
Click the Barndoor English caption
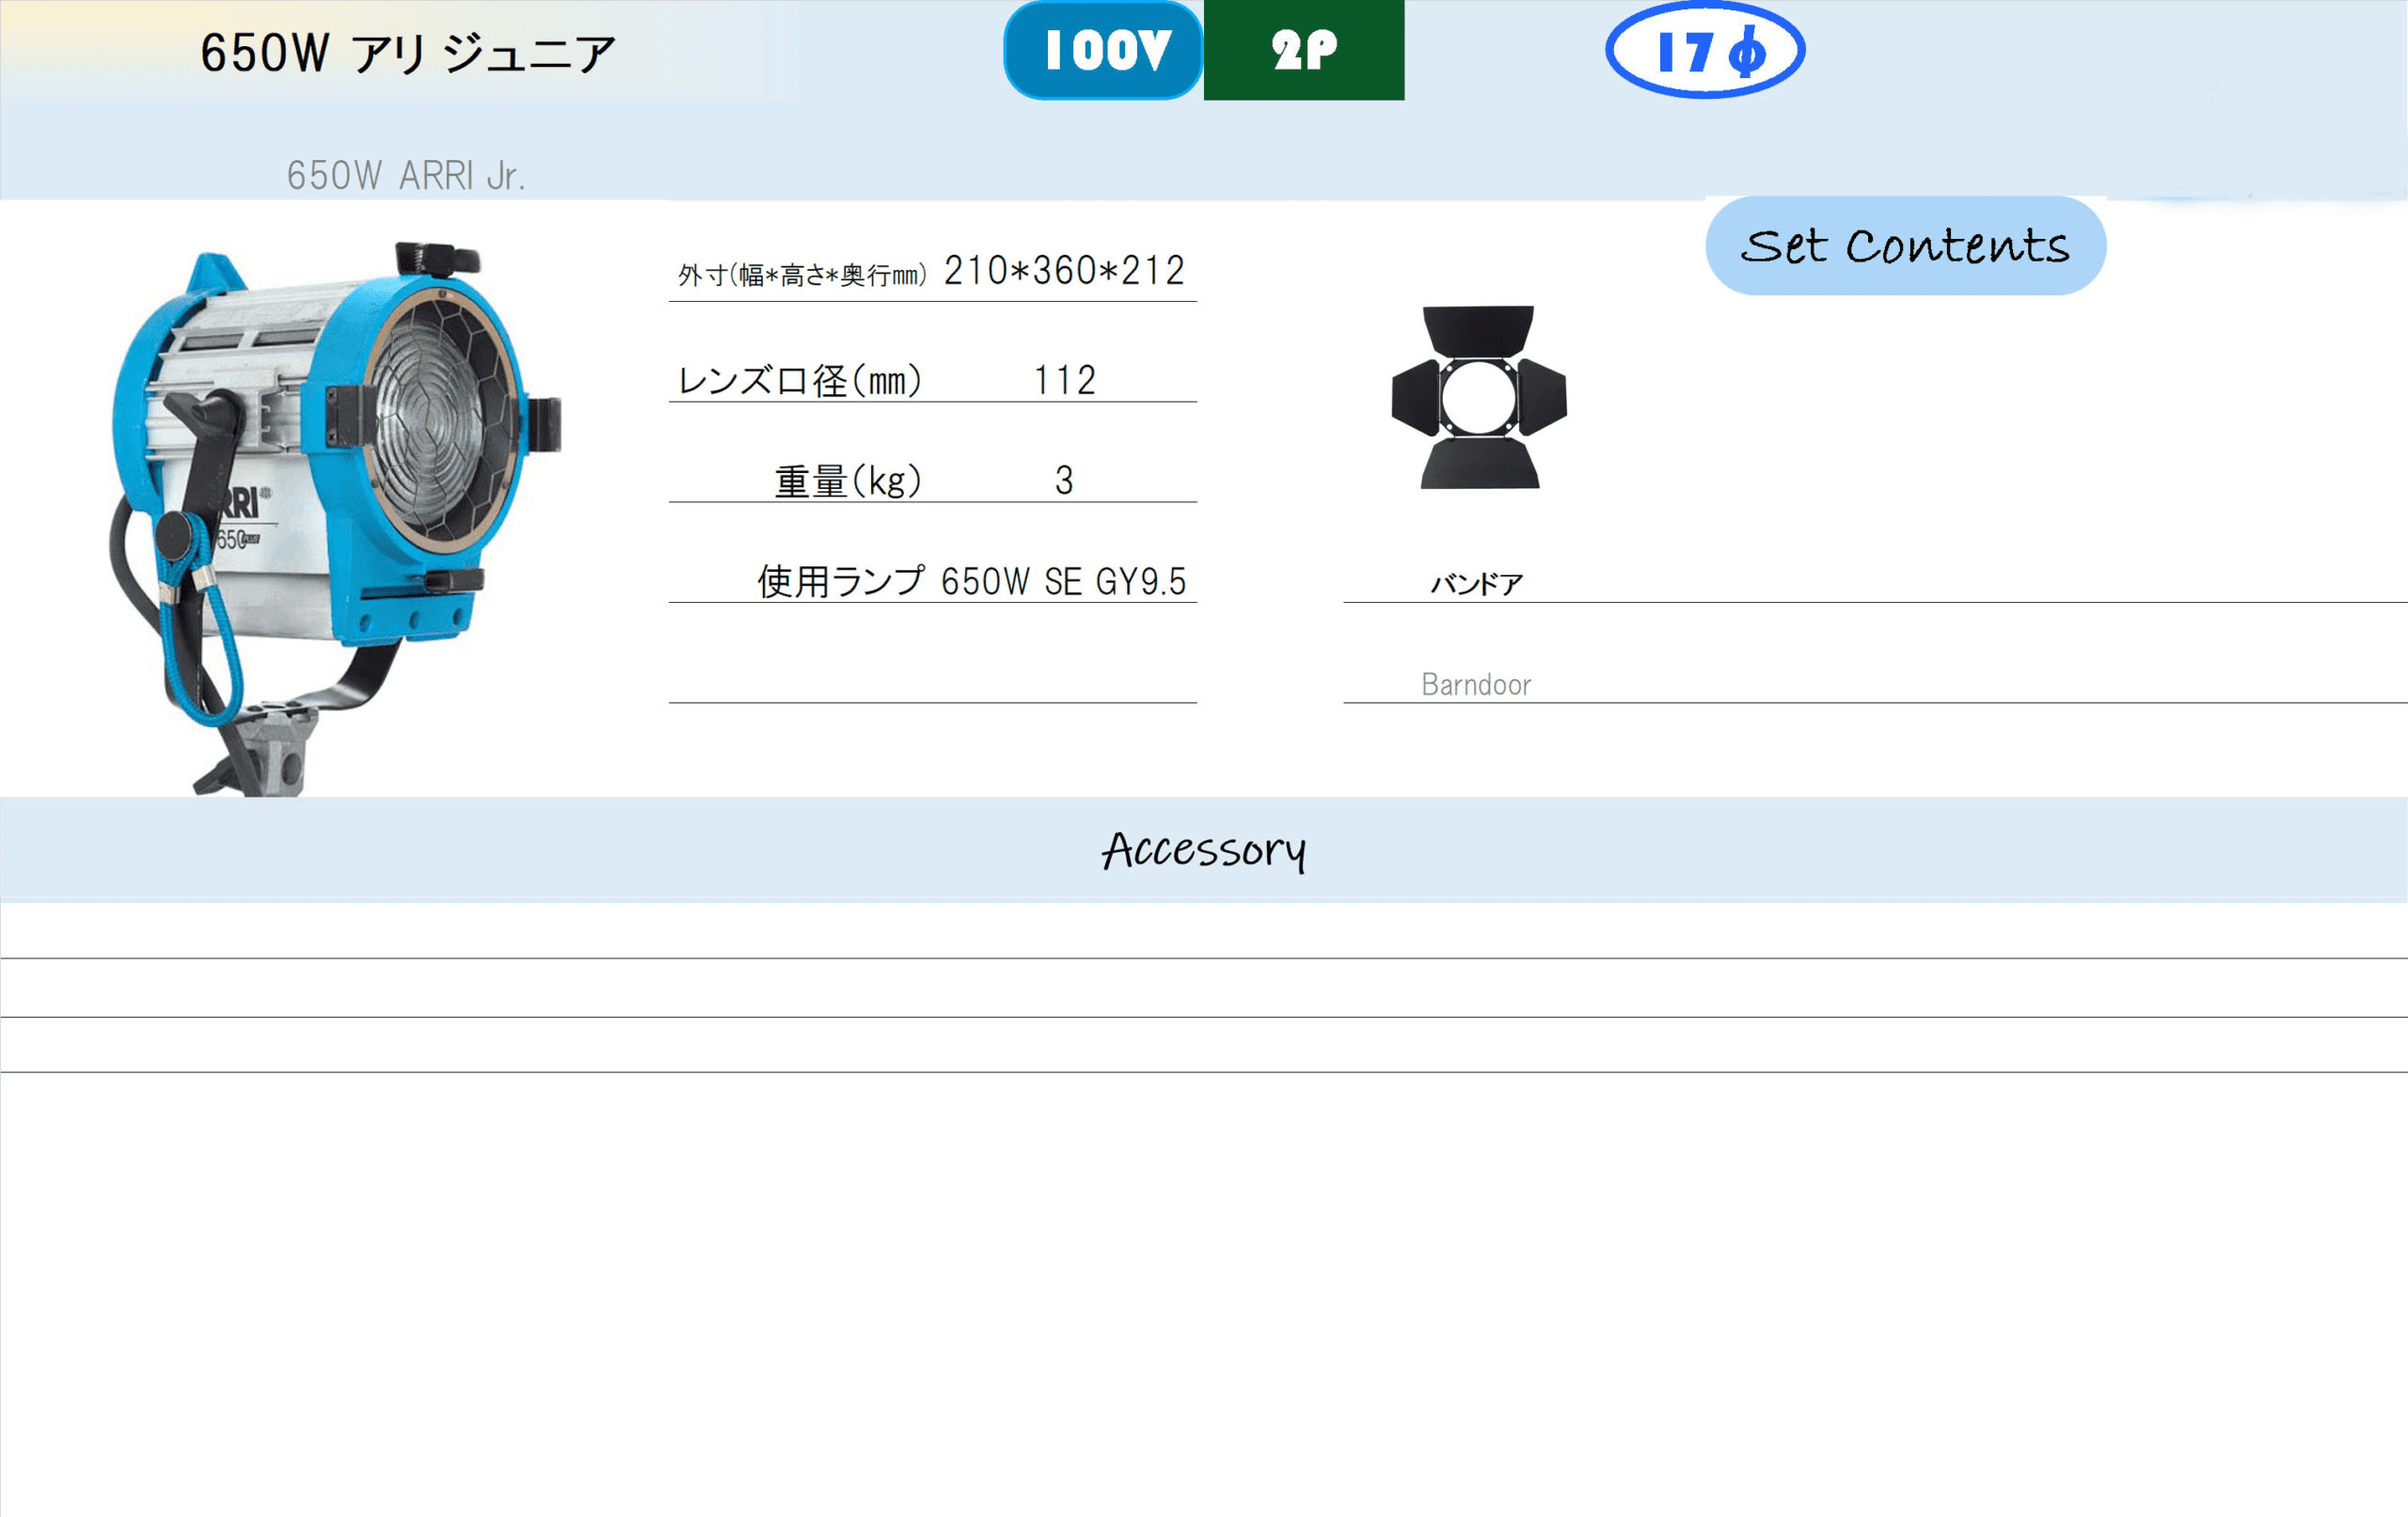pyautogui.click(x=1476, y=685)
